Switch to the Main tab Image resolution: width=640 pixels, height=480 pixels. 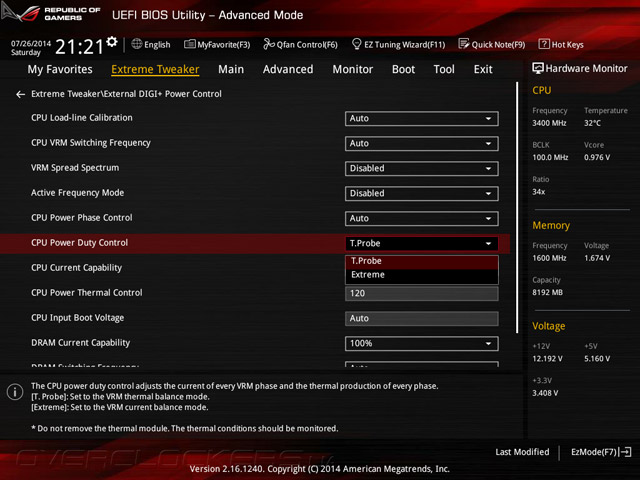pyautogui.click(x=231, y=69)
